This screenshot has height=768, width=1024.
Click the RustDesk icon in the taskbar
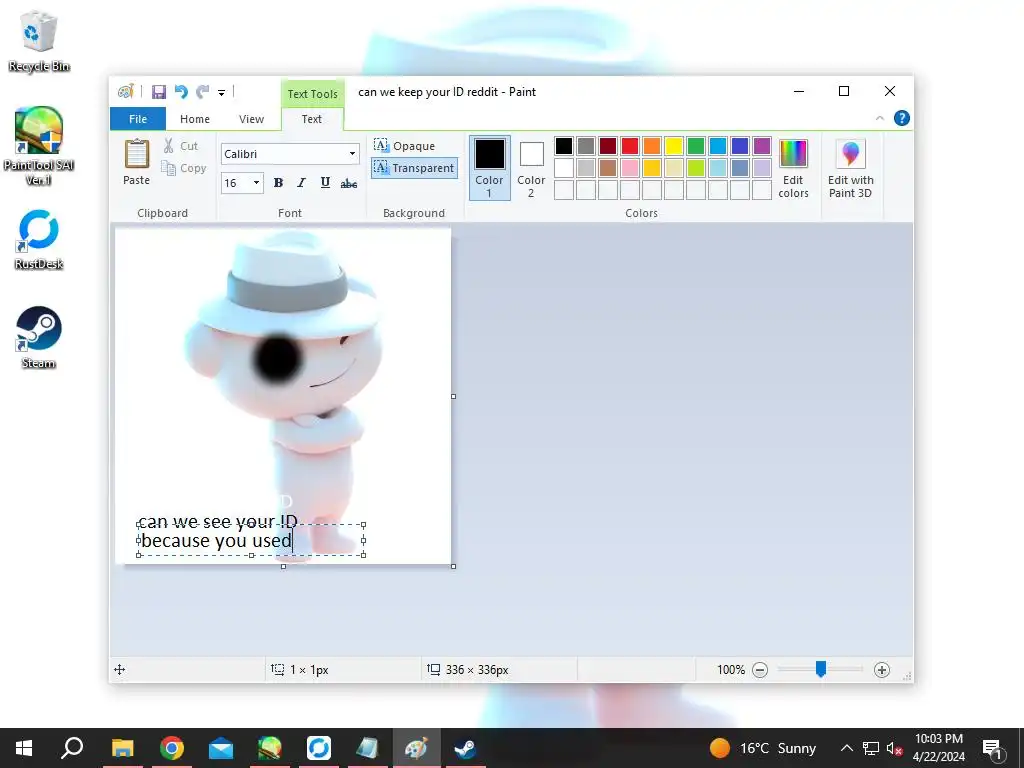[319, 748]
